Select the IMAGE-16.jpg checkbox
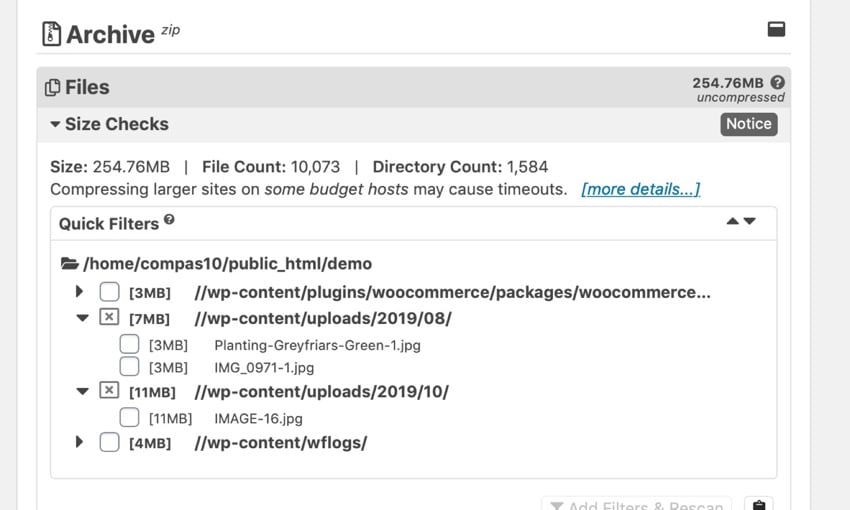Image resolution: width=850 pixels, height=510 pixels. tap(129, 417)
